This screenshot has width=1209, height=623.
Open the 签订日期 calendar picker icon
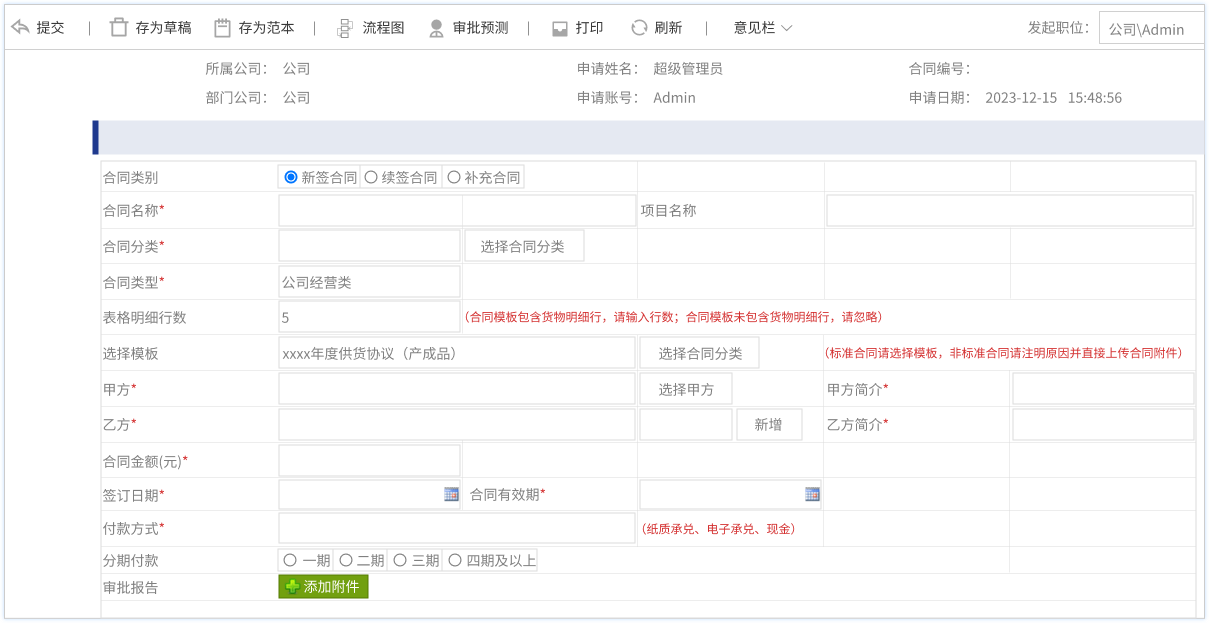(451, 494)
